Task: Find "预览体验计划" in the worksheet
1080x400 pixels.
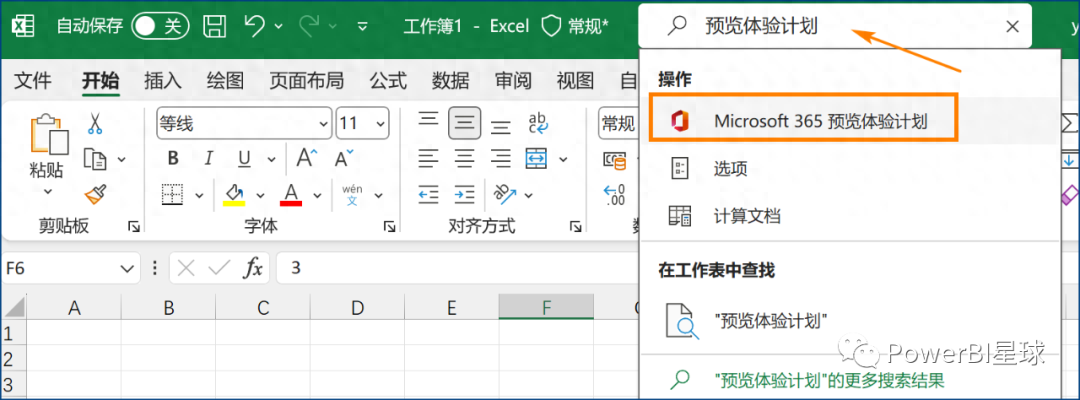Action: (849, 320)
